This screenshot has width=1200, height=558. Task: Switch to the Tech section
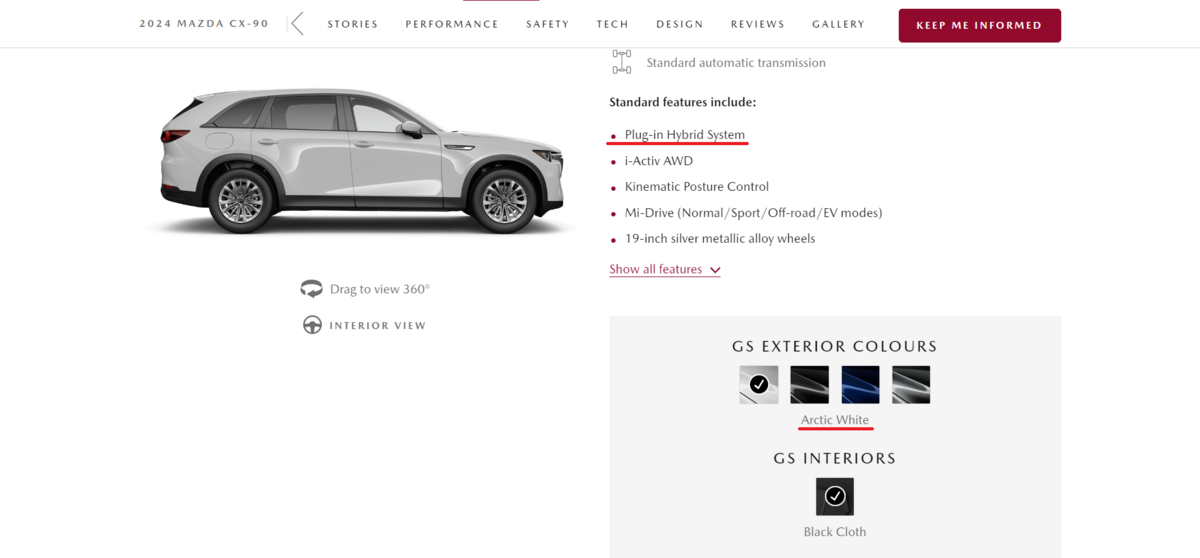[x=613, y=24]
